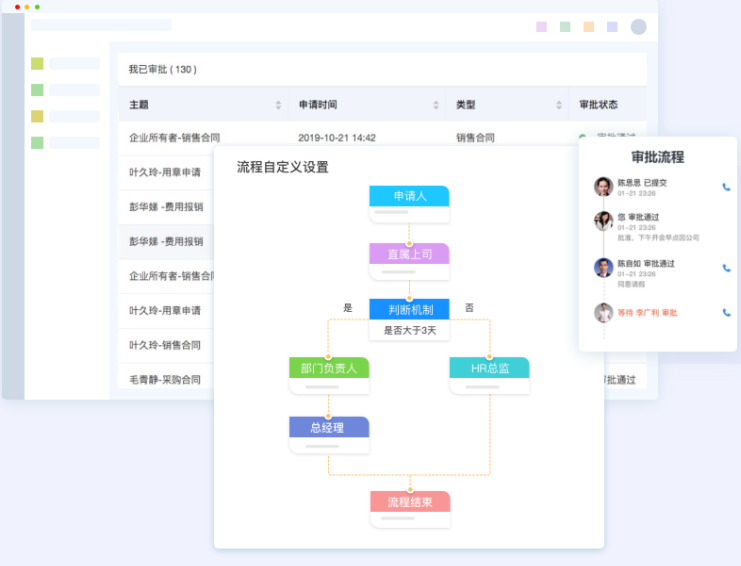The width and height of the screenshot is (741, 566).
Task: Click the purple square icon in top bar
Action: (x=541, y=27)
